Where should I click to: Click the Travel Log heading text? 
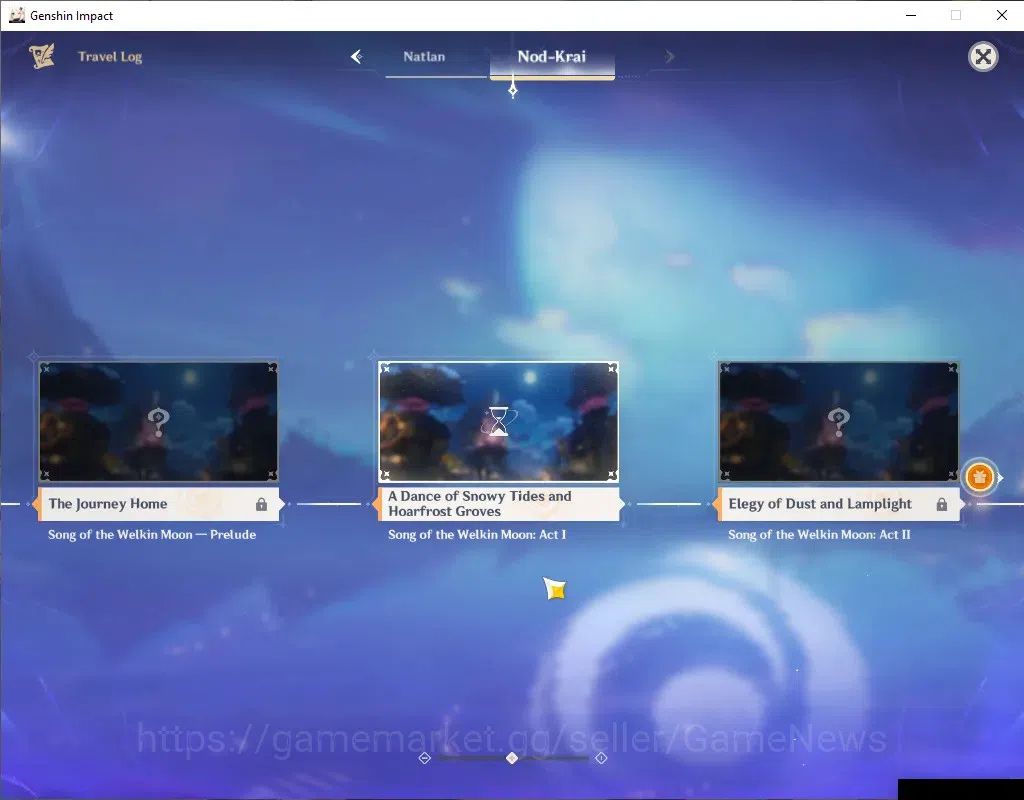point(110,57)
